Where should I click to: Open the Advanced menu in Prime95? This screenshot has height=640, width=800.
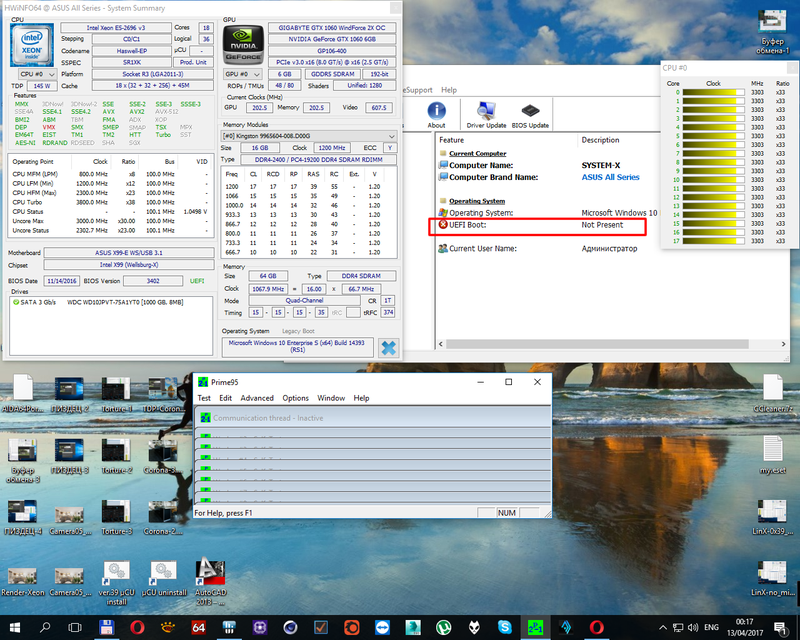[x=257, y=398]
